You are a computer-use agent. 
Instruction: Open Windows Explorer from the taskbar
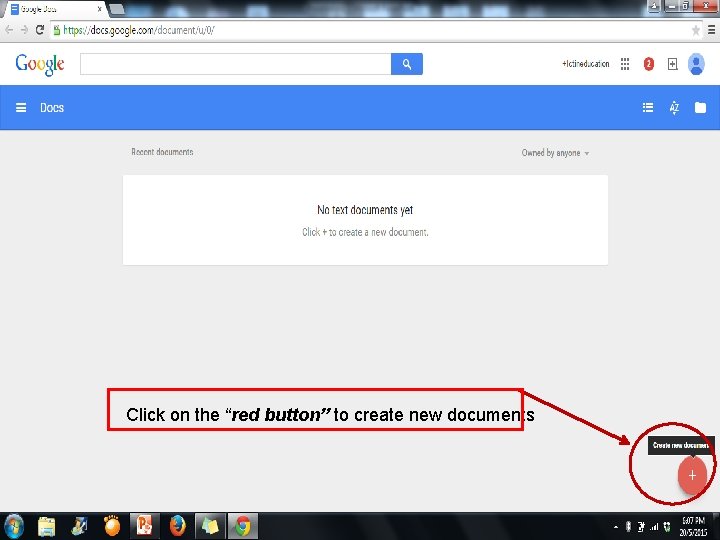coord(46,526)
